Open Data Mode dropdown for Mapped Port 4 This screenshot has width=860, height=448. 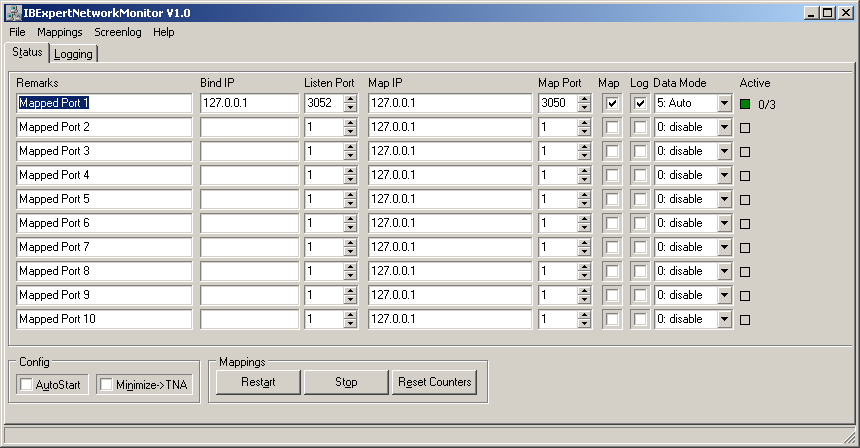pos(725,175)
